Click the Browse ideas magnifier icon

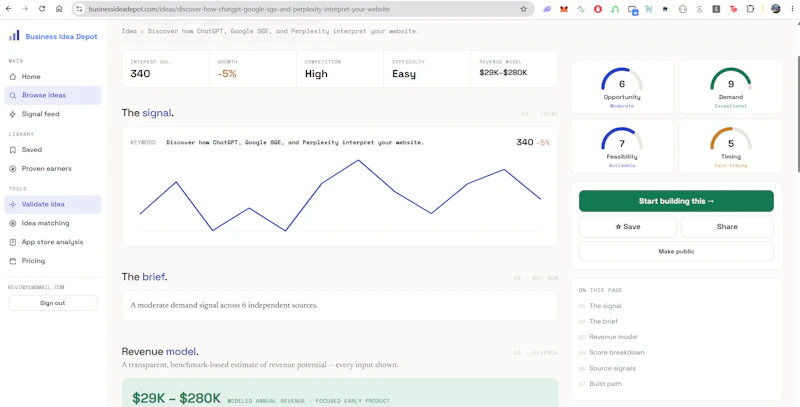pyautogui.click(x=13, y=95)
